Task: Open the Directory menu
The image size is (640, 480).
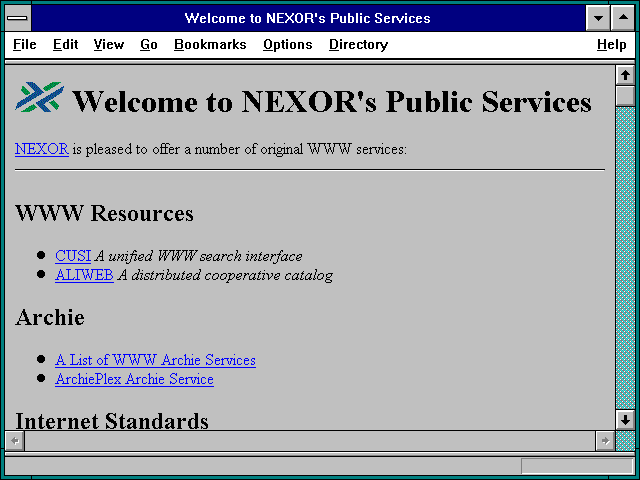Action: click(x=358, y=44)
